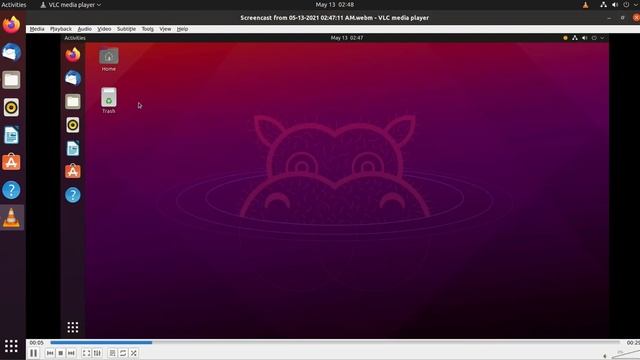Open the Tools menu

coord(148,29)
